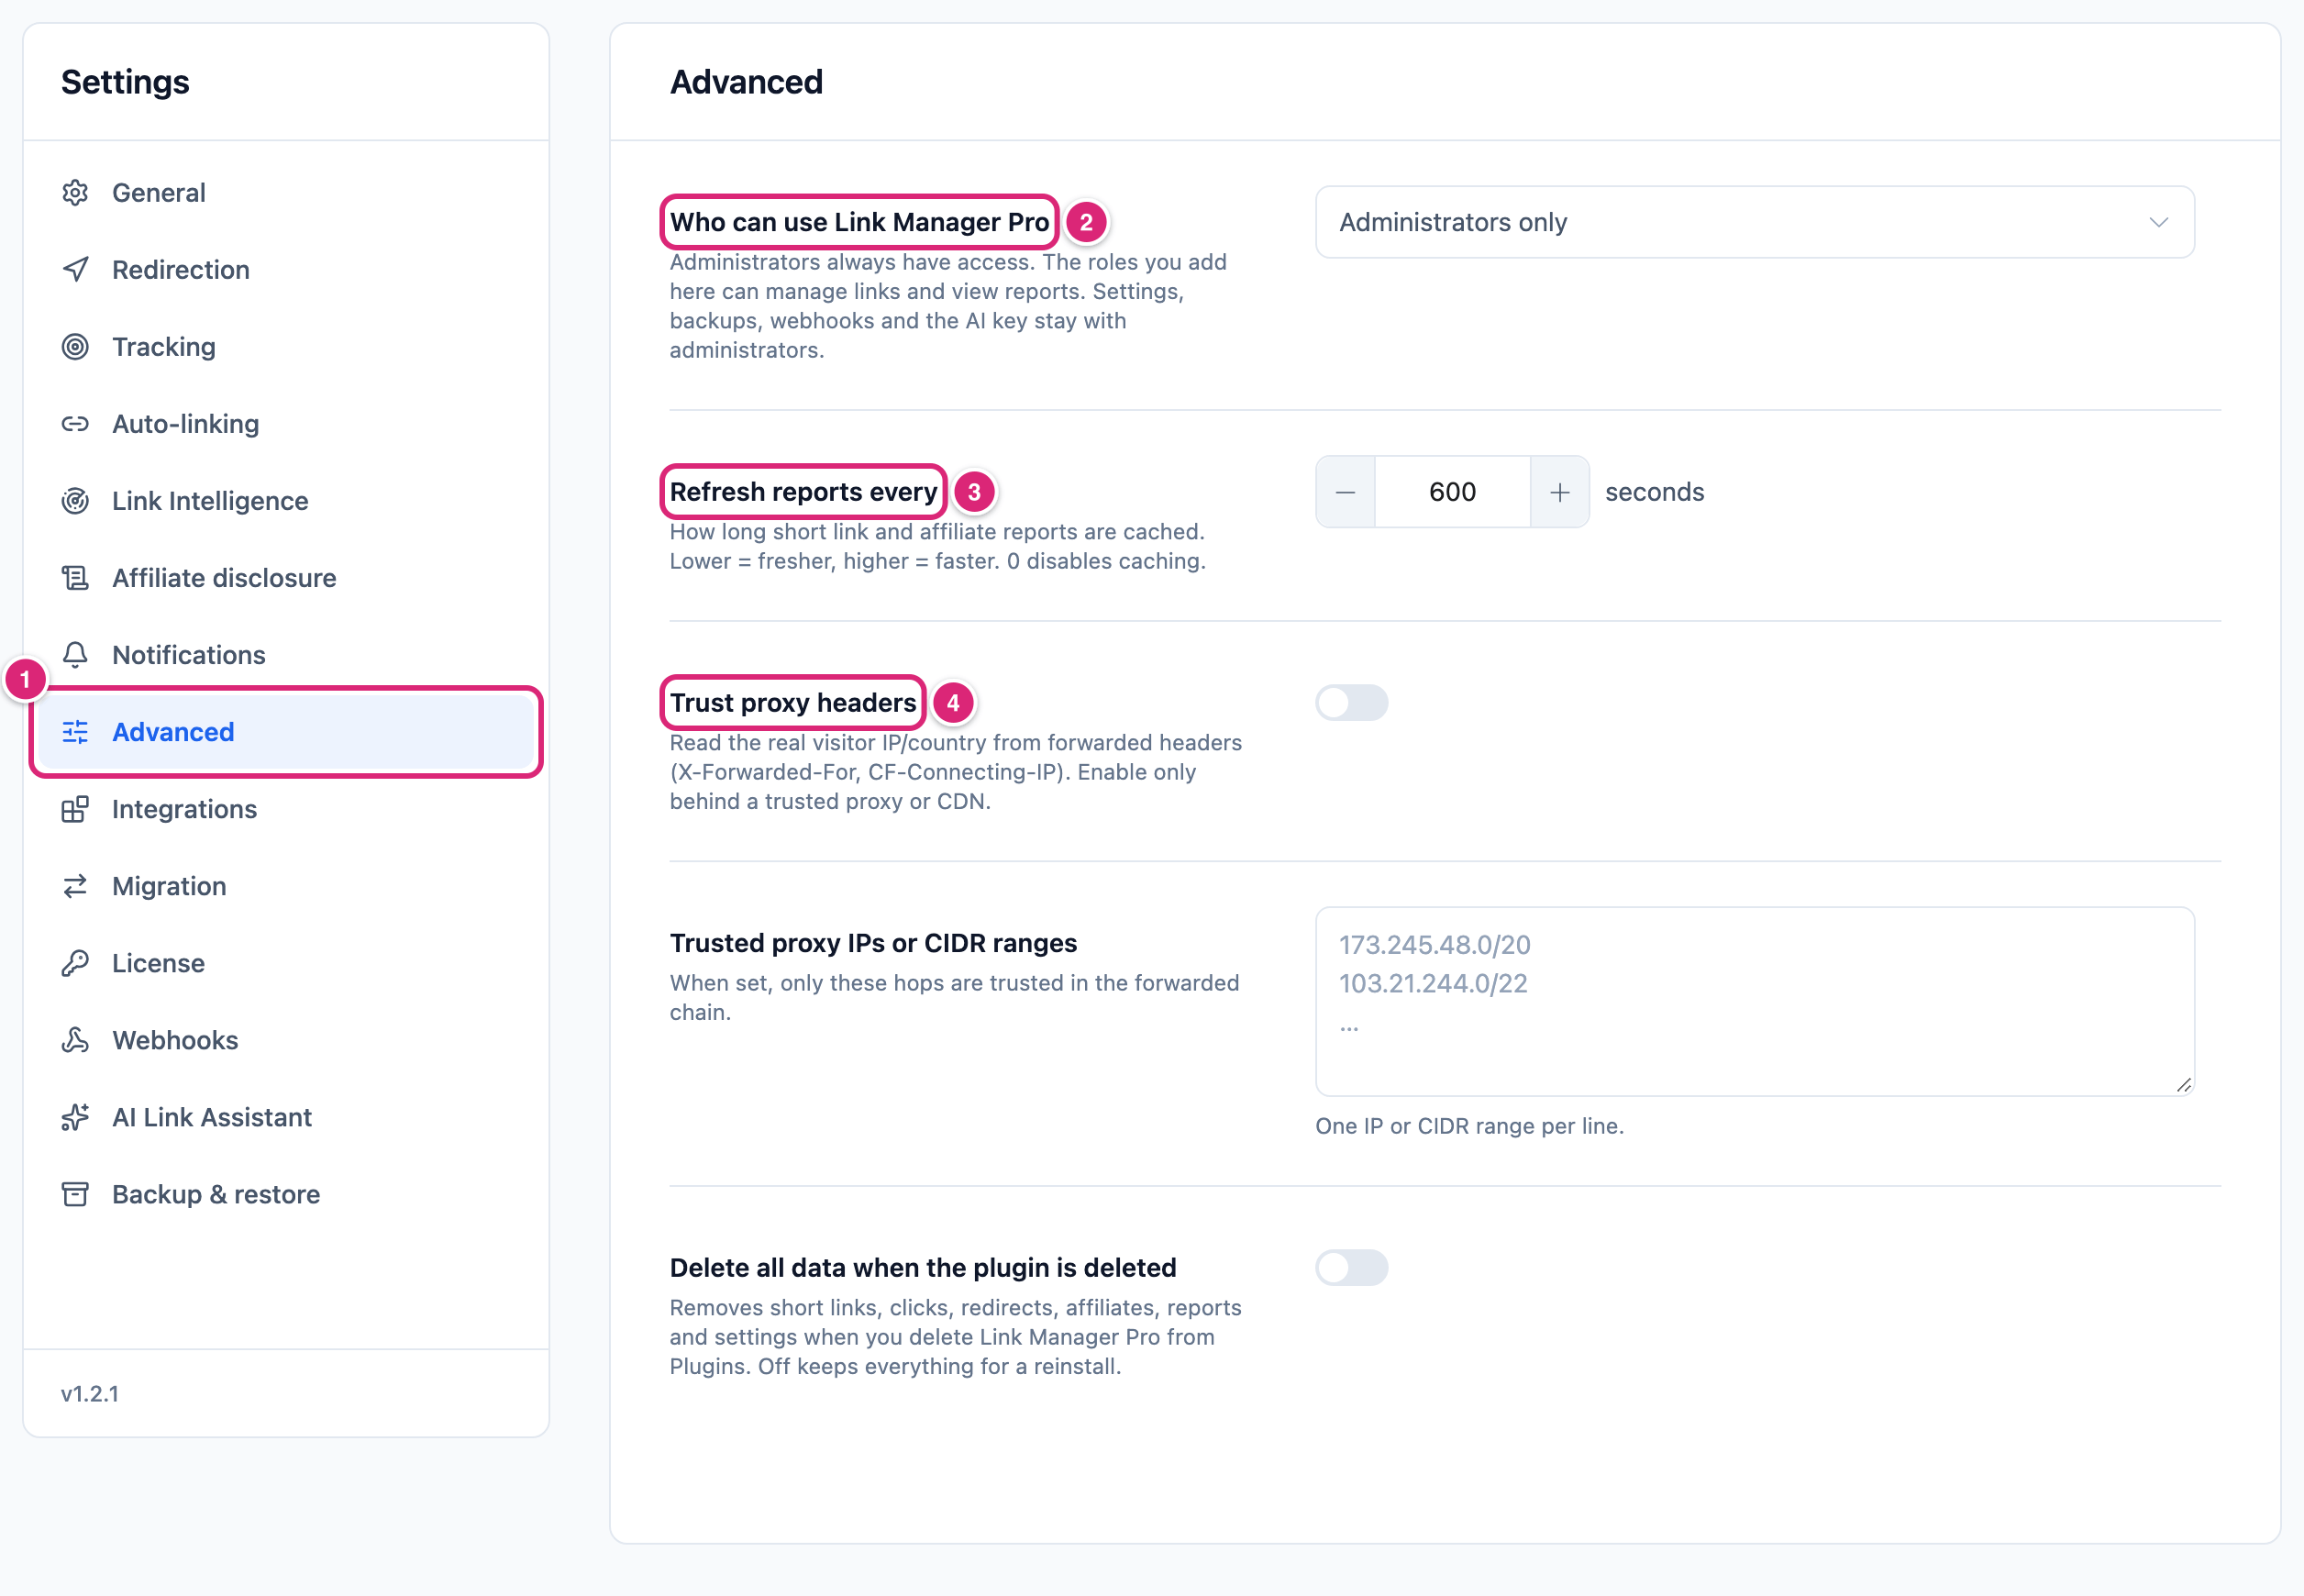Image resolution: width=2304 pixels, height=1596 pixels.
Task: Click the Backup & restore archive icon
Action: tap(75, 1193)
